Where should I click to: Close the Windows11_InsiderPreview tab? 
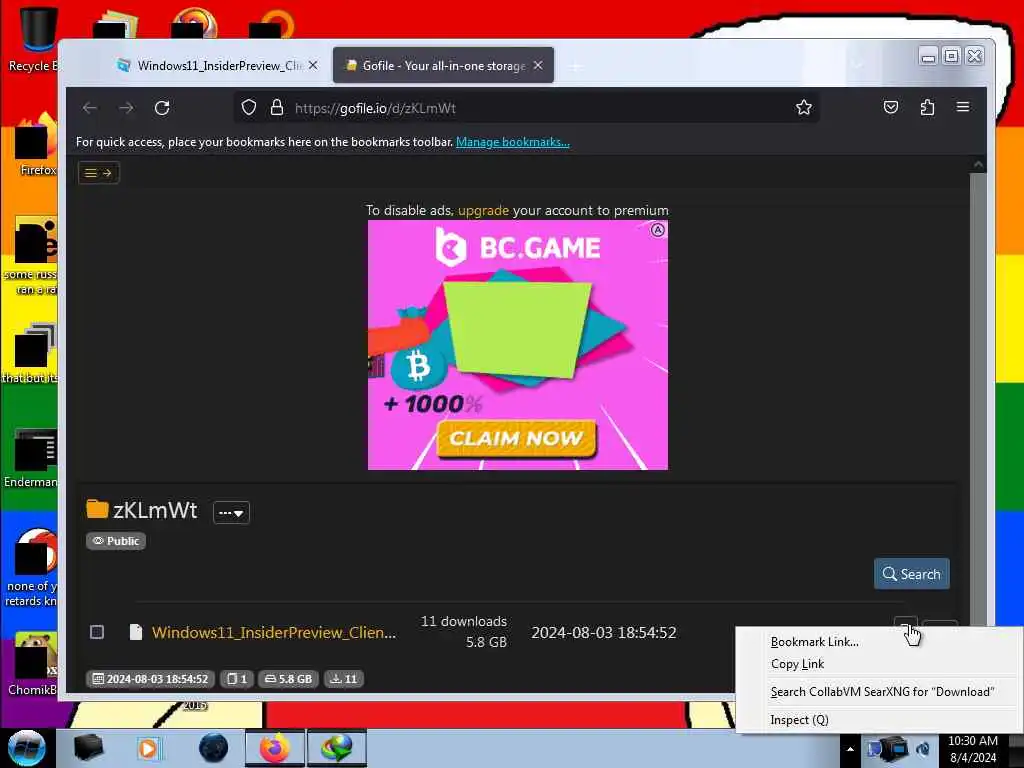[313, 65]
